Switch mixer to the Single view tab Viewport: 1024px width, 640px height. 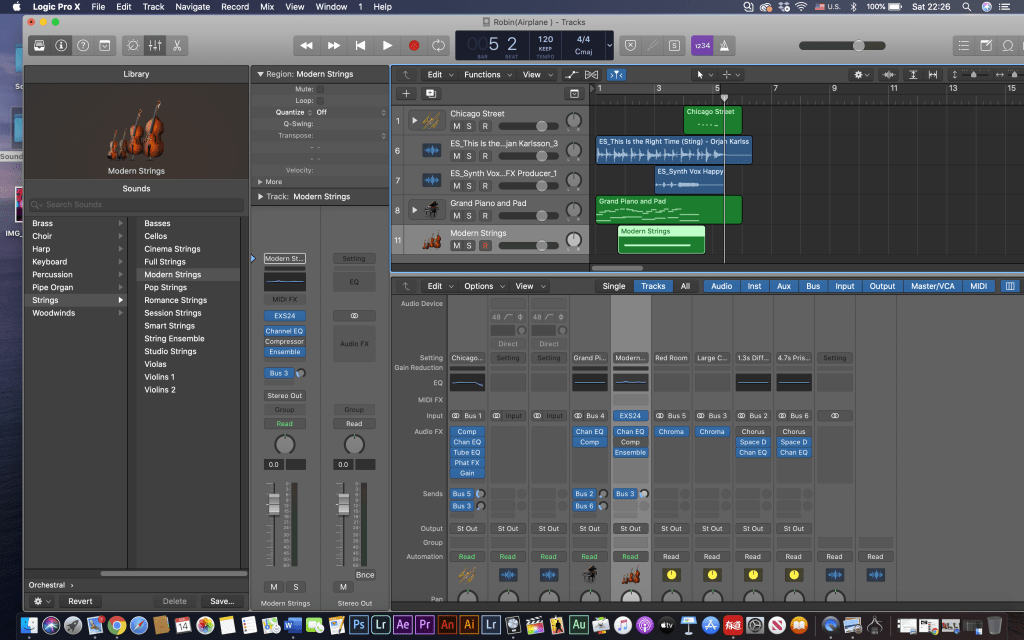pyautogui.click(x=613, y=286)
